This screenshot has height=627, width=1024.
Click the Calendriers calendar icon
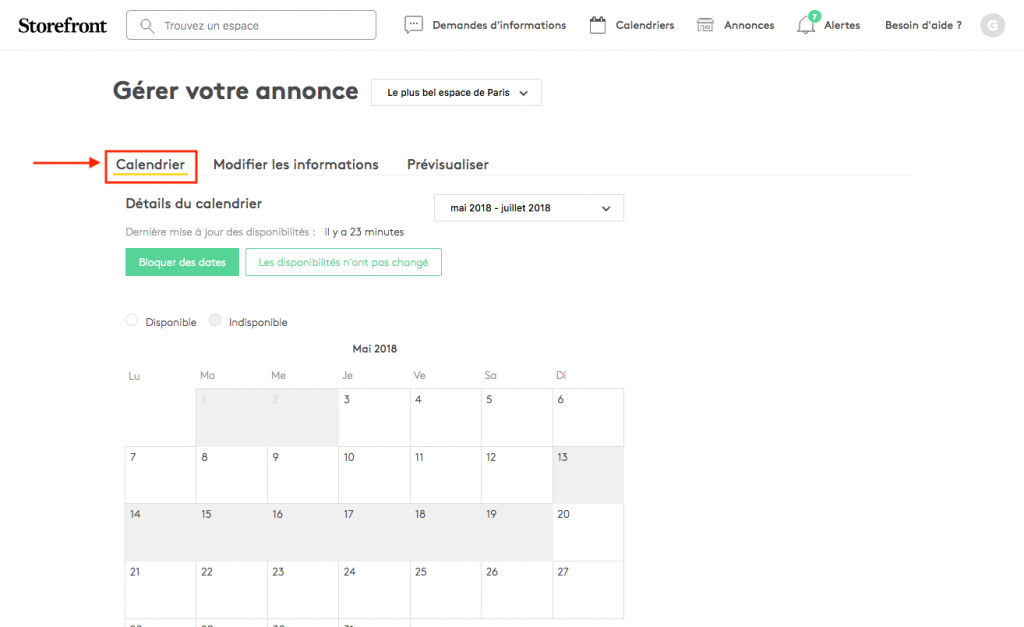598,25
